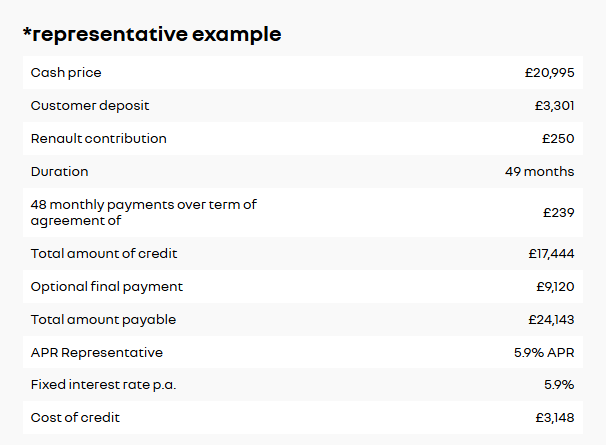This screenshot has height=445, width=606.
Task: Click the £3,148 cost of credit value
Action: (555, 418)
